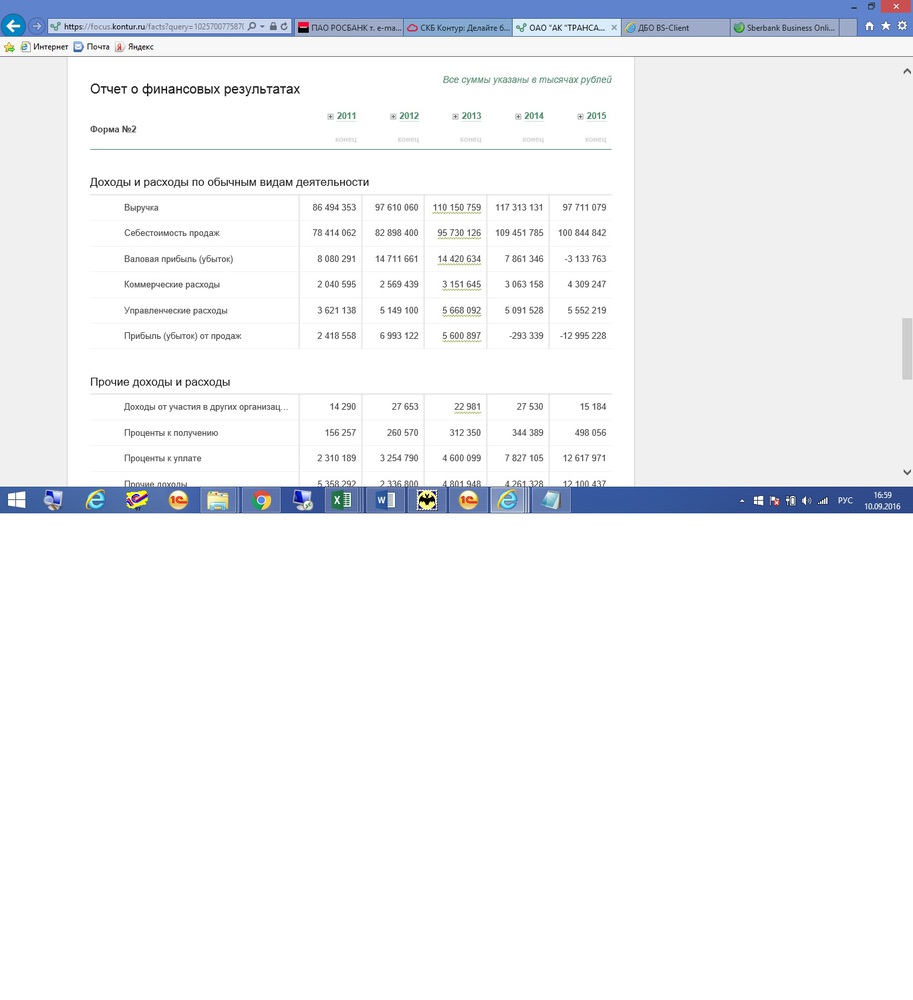Click 2013 cost value 95 730 126
Image resolution: width=913 pixels, height=1000 pixels.
pos(459,233)
